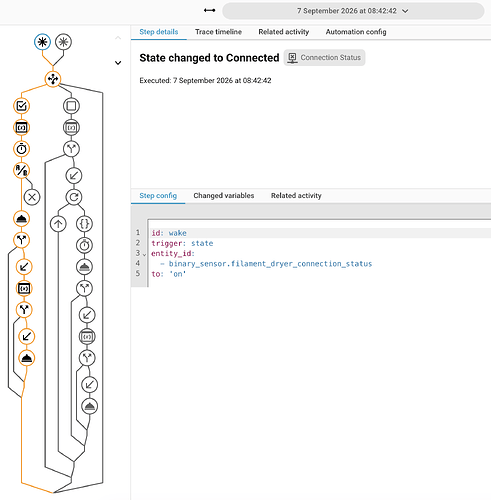Open the Automation config tab
Screen dimensions: 491x500
click(x=356, y=32)
